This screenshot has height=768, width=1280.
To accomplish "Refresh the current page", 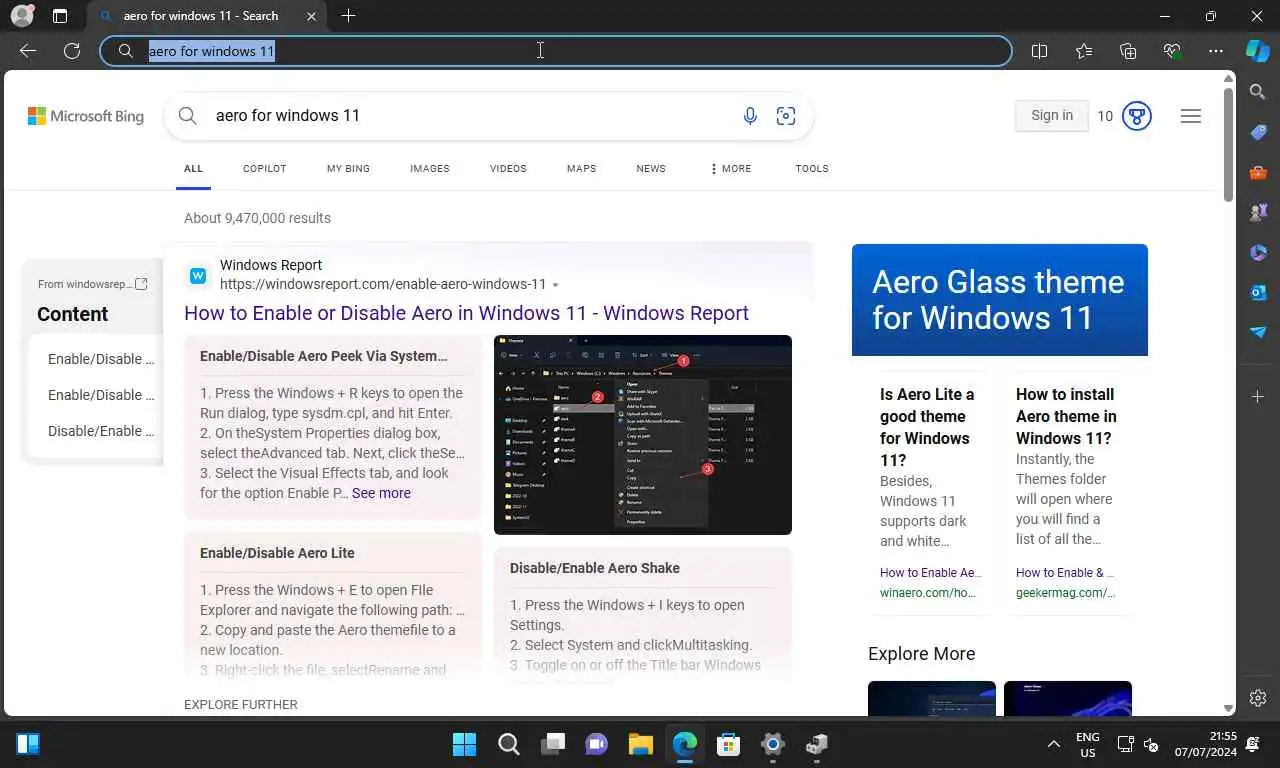I will [x=72, y=51].
